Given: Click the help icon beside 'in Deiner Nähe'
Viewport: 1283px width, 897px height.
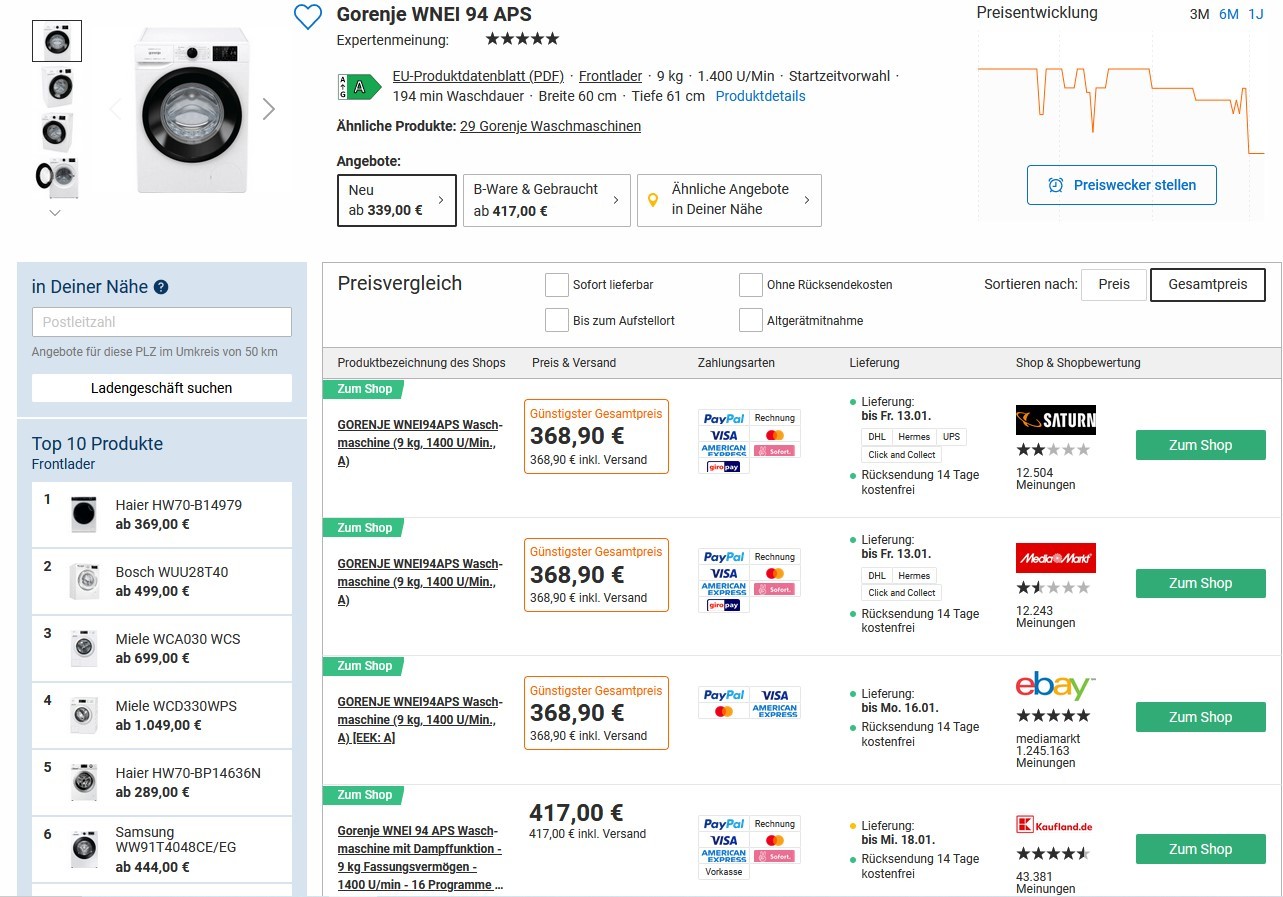Looking at the screenshot, I should pos(161,287).
